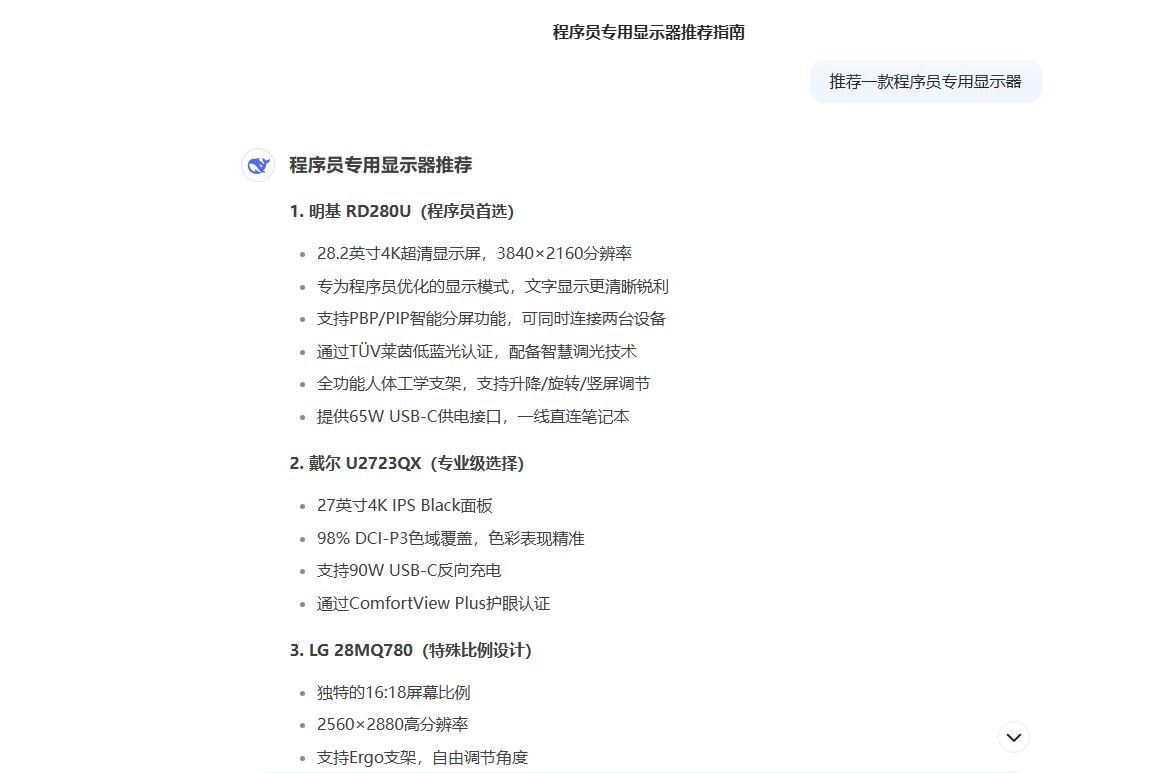Click the heading 程序员专用显示器推荐
The image size is (1175, 773).
381,165
